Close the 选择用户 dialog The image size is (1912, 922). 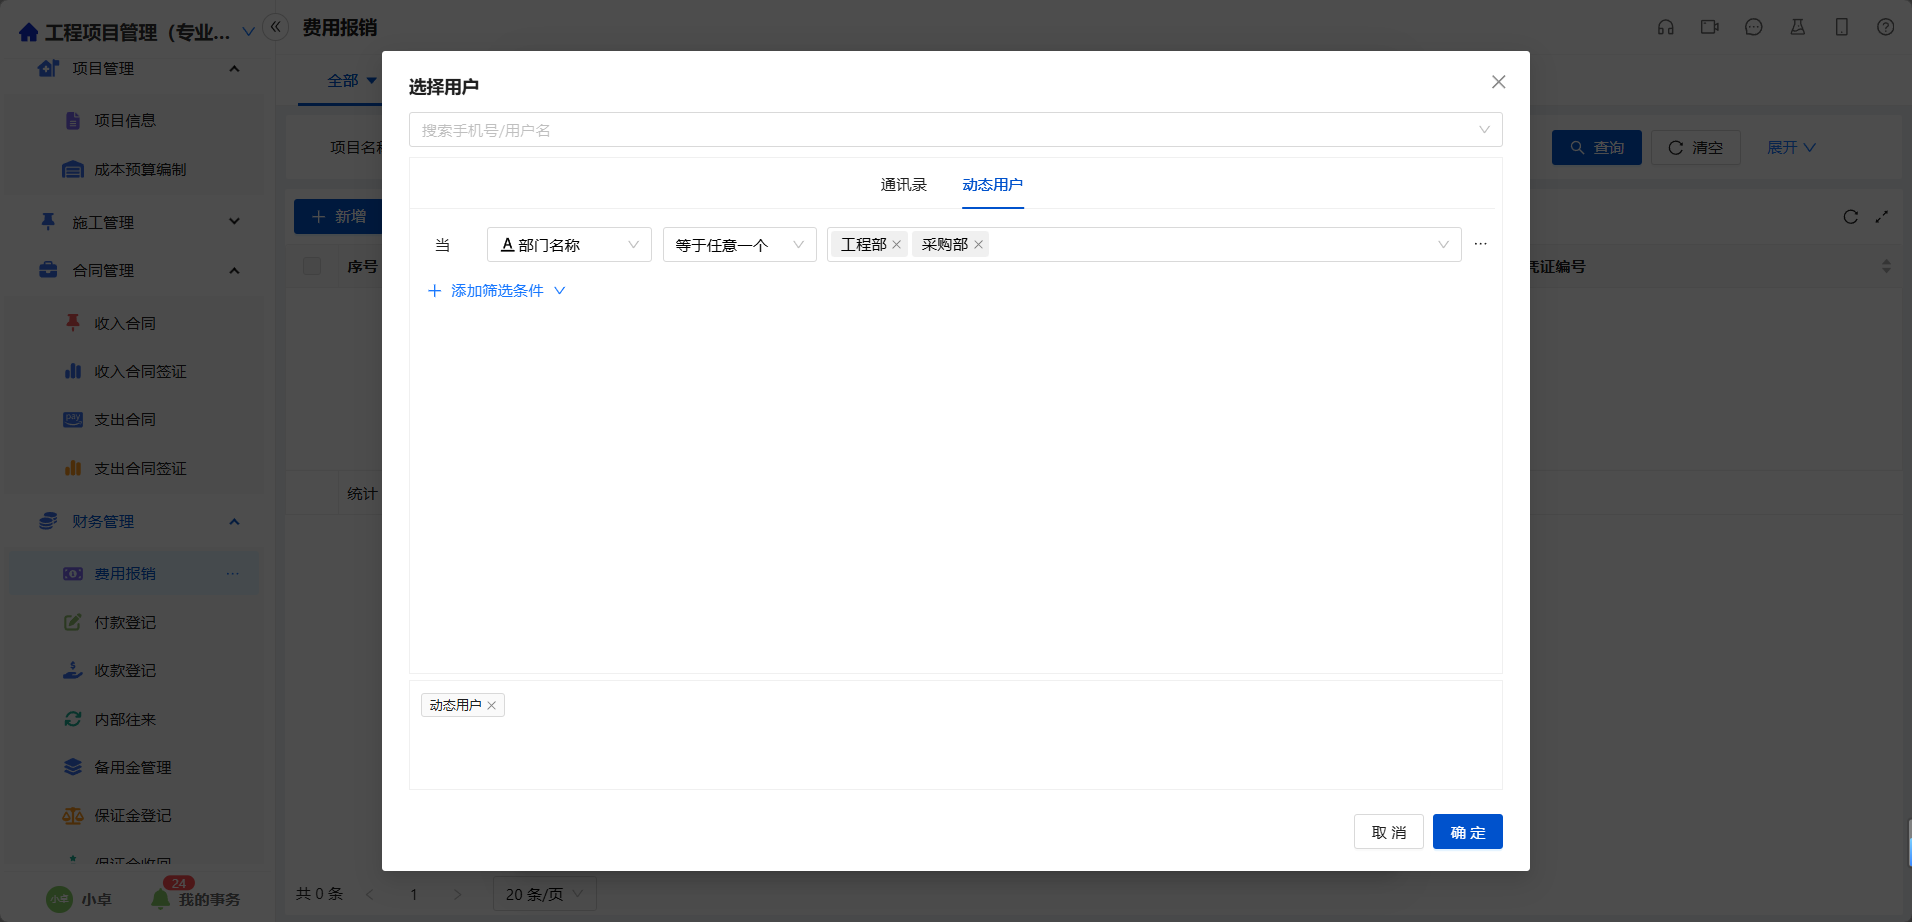(1498, 82)
